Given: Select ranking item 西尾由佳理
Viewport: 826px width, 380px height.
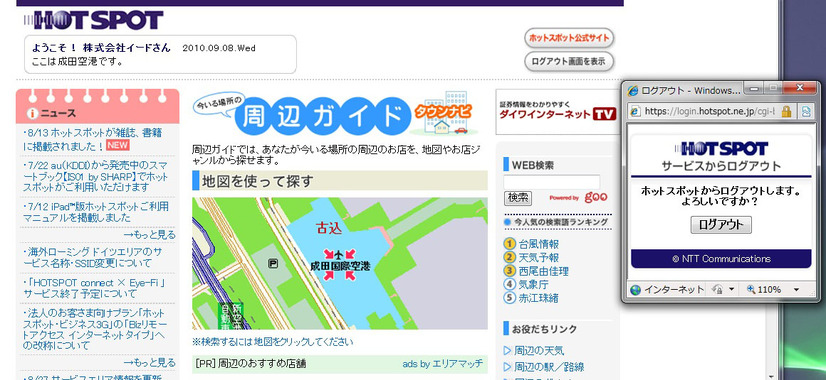Looking at the screenshot, I should pos(544,271).
